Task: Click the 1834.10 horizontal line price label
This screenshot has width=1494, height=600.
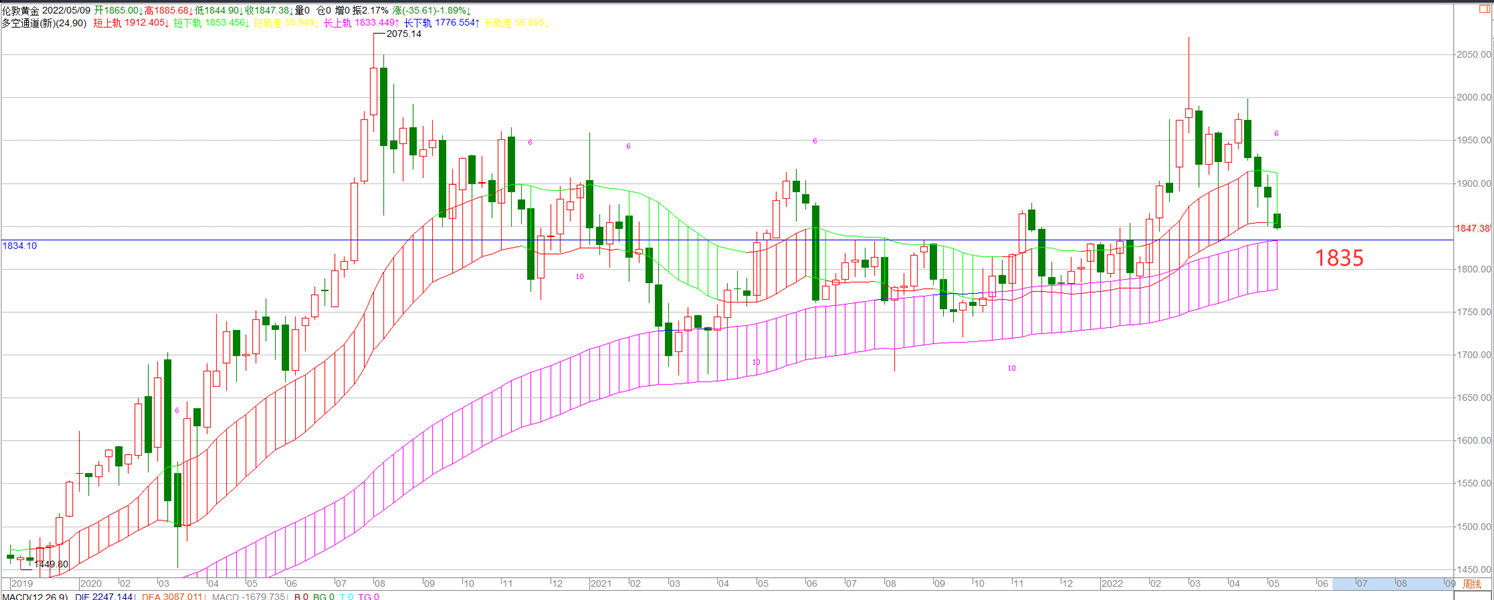Action: point(20,245)
